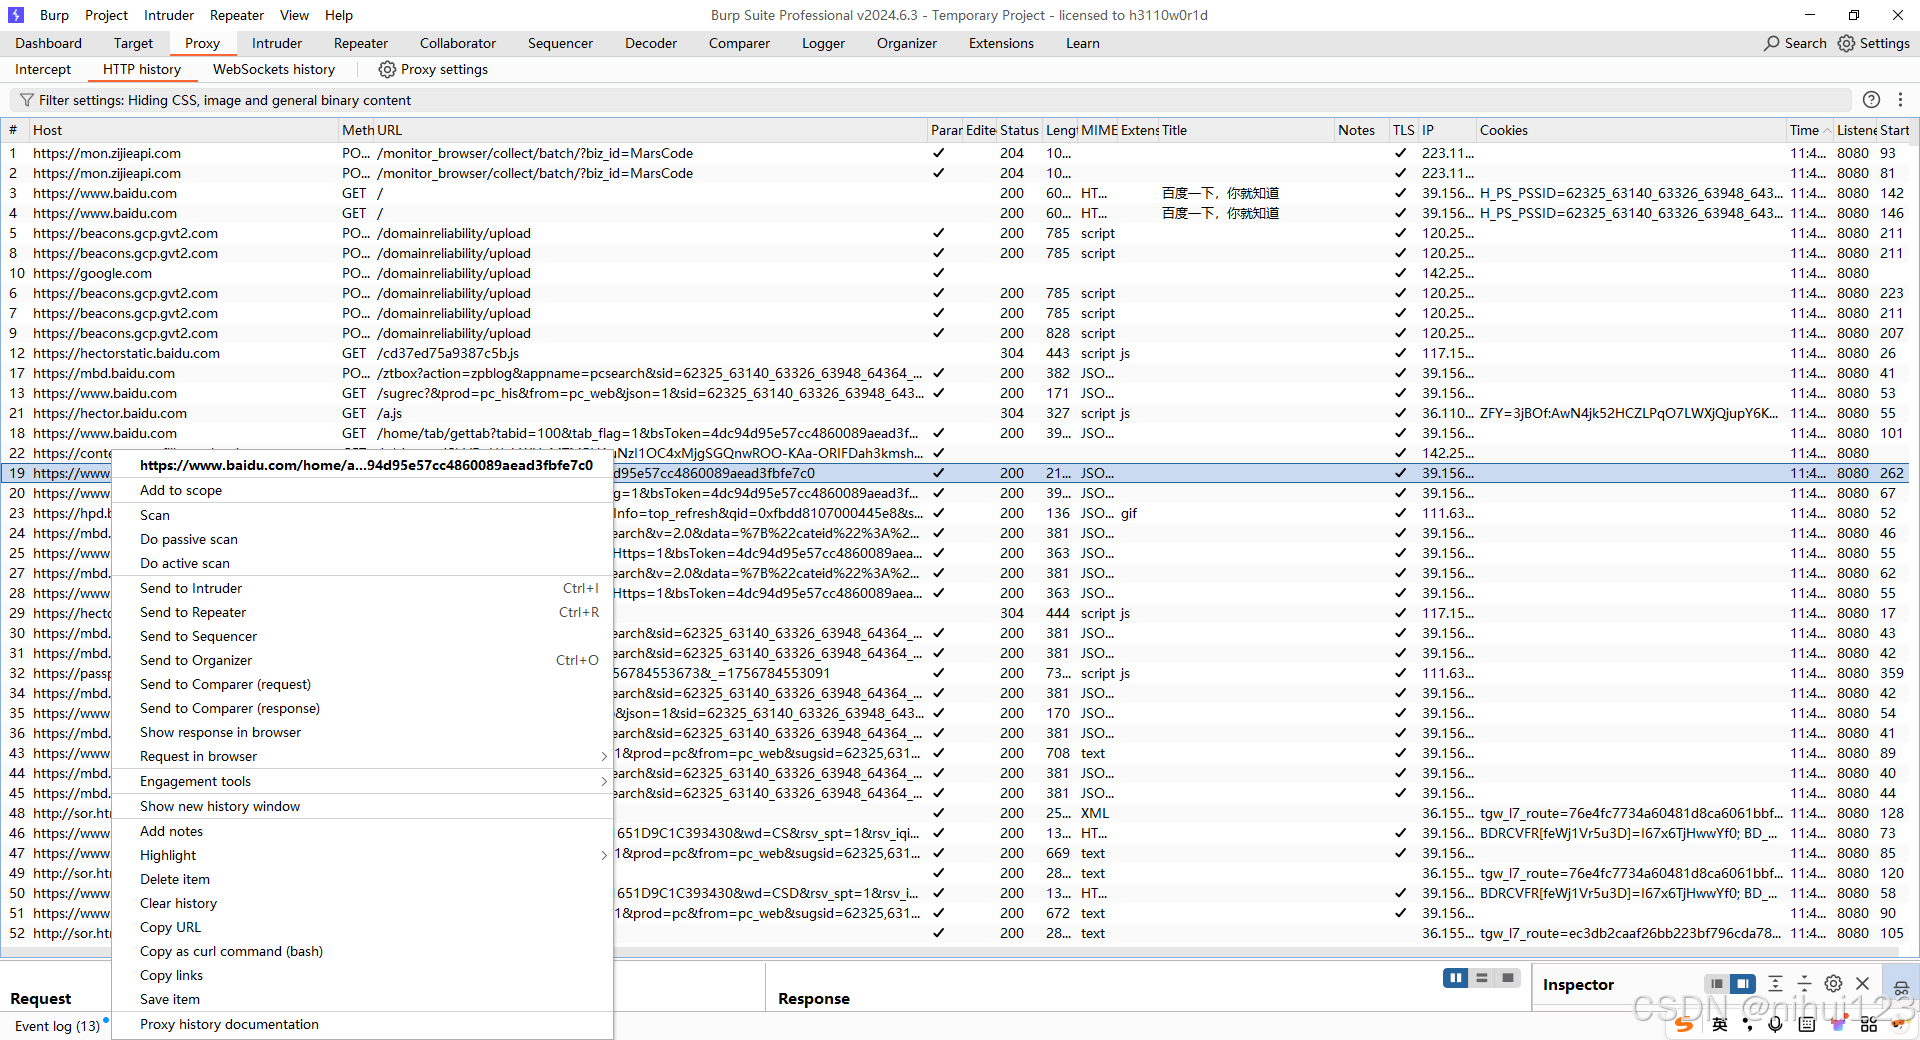Switch to the Extensions tab

point(1001,43)
